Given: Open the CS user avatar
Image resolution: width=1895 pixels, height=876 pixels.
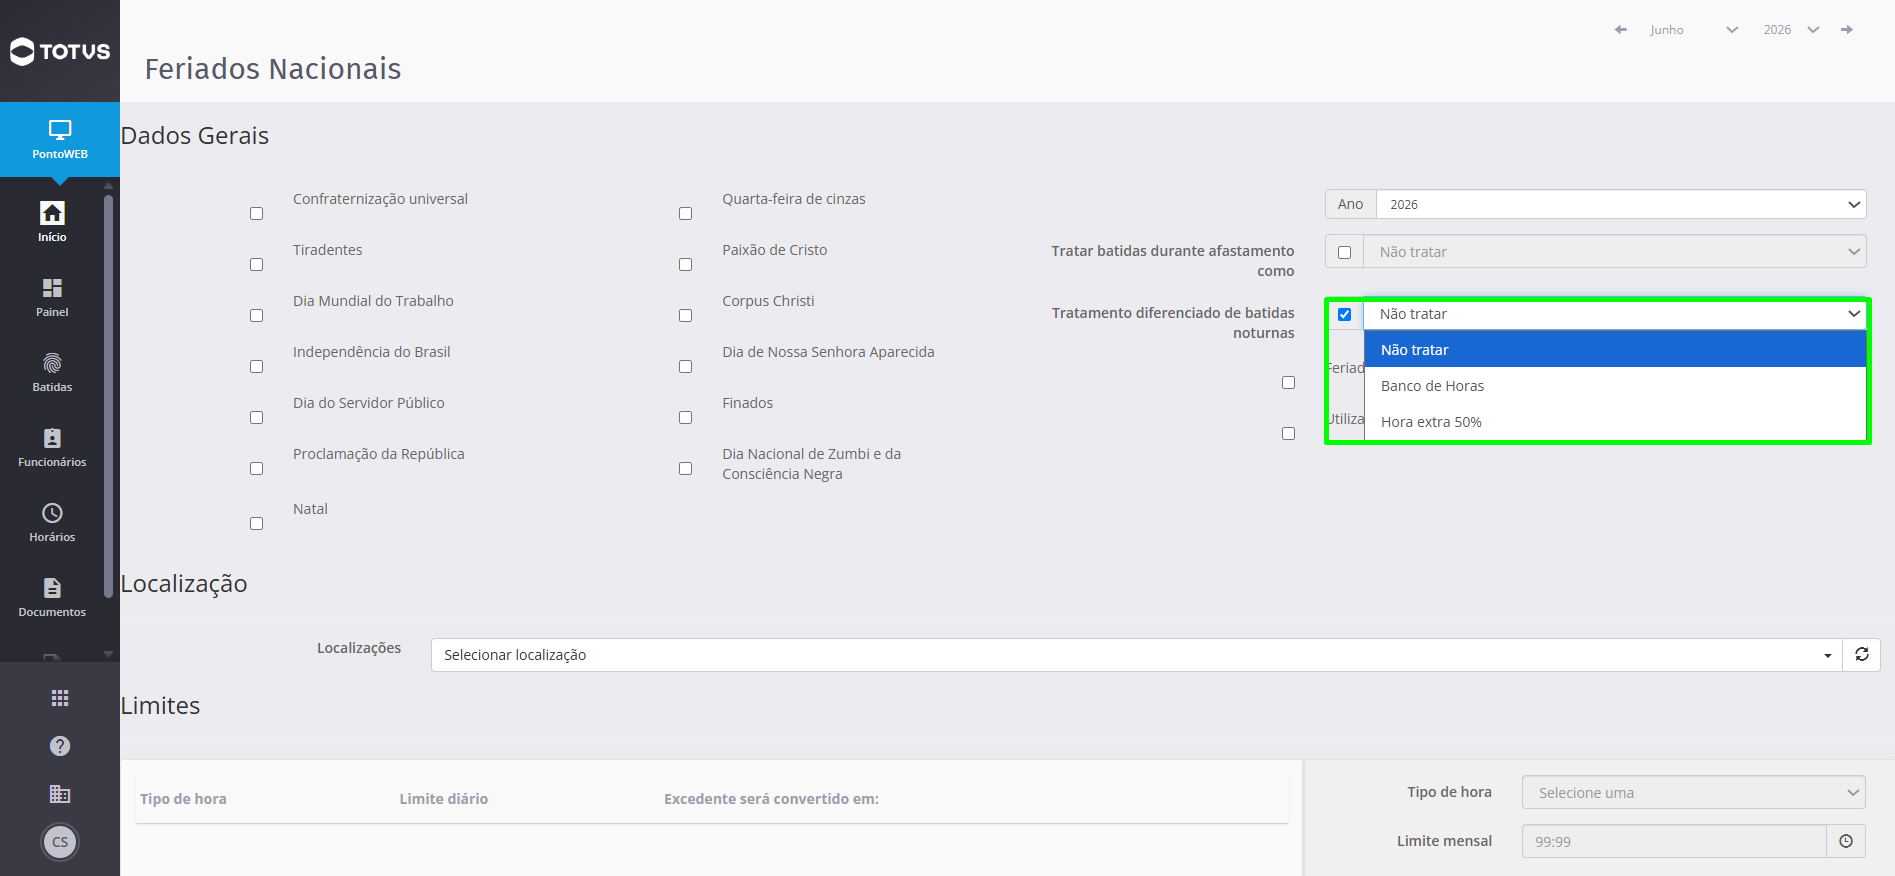Looking at the screenshot, I should tap(60, 842).
